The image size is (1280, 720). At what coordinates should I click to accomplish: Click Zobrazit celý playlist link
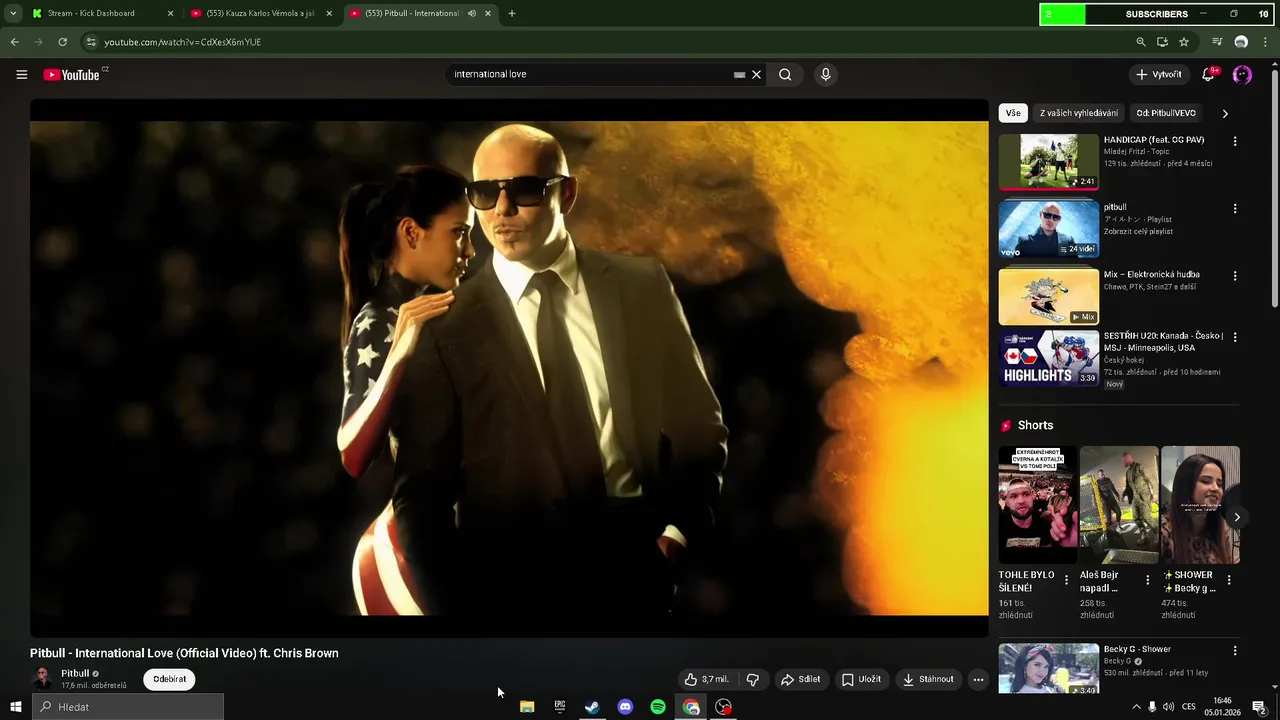pyautogui.click(x=1138, y=231)
